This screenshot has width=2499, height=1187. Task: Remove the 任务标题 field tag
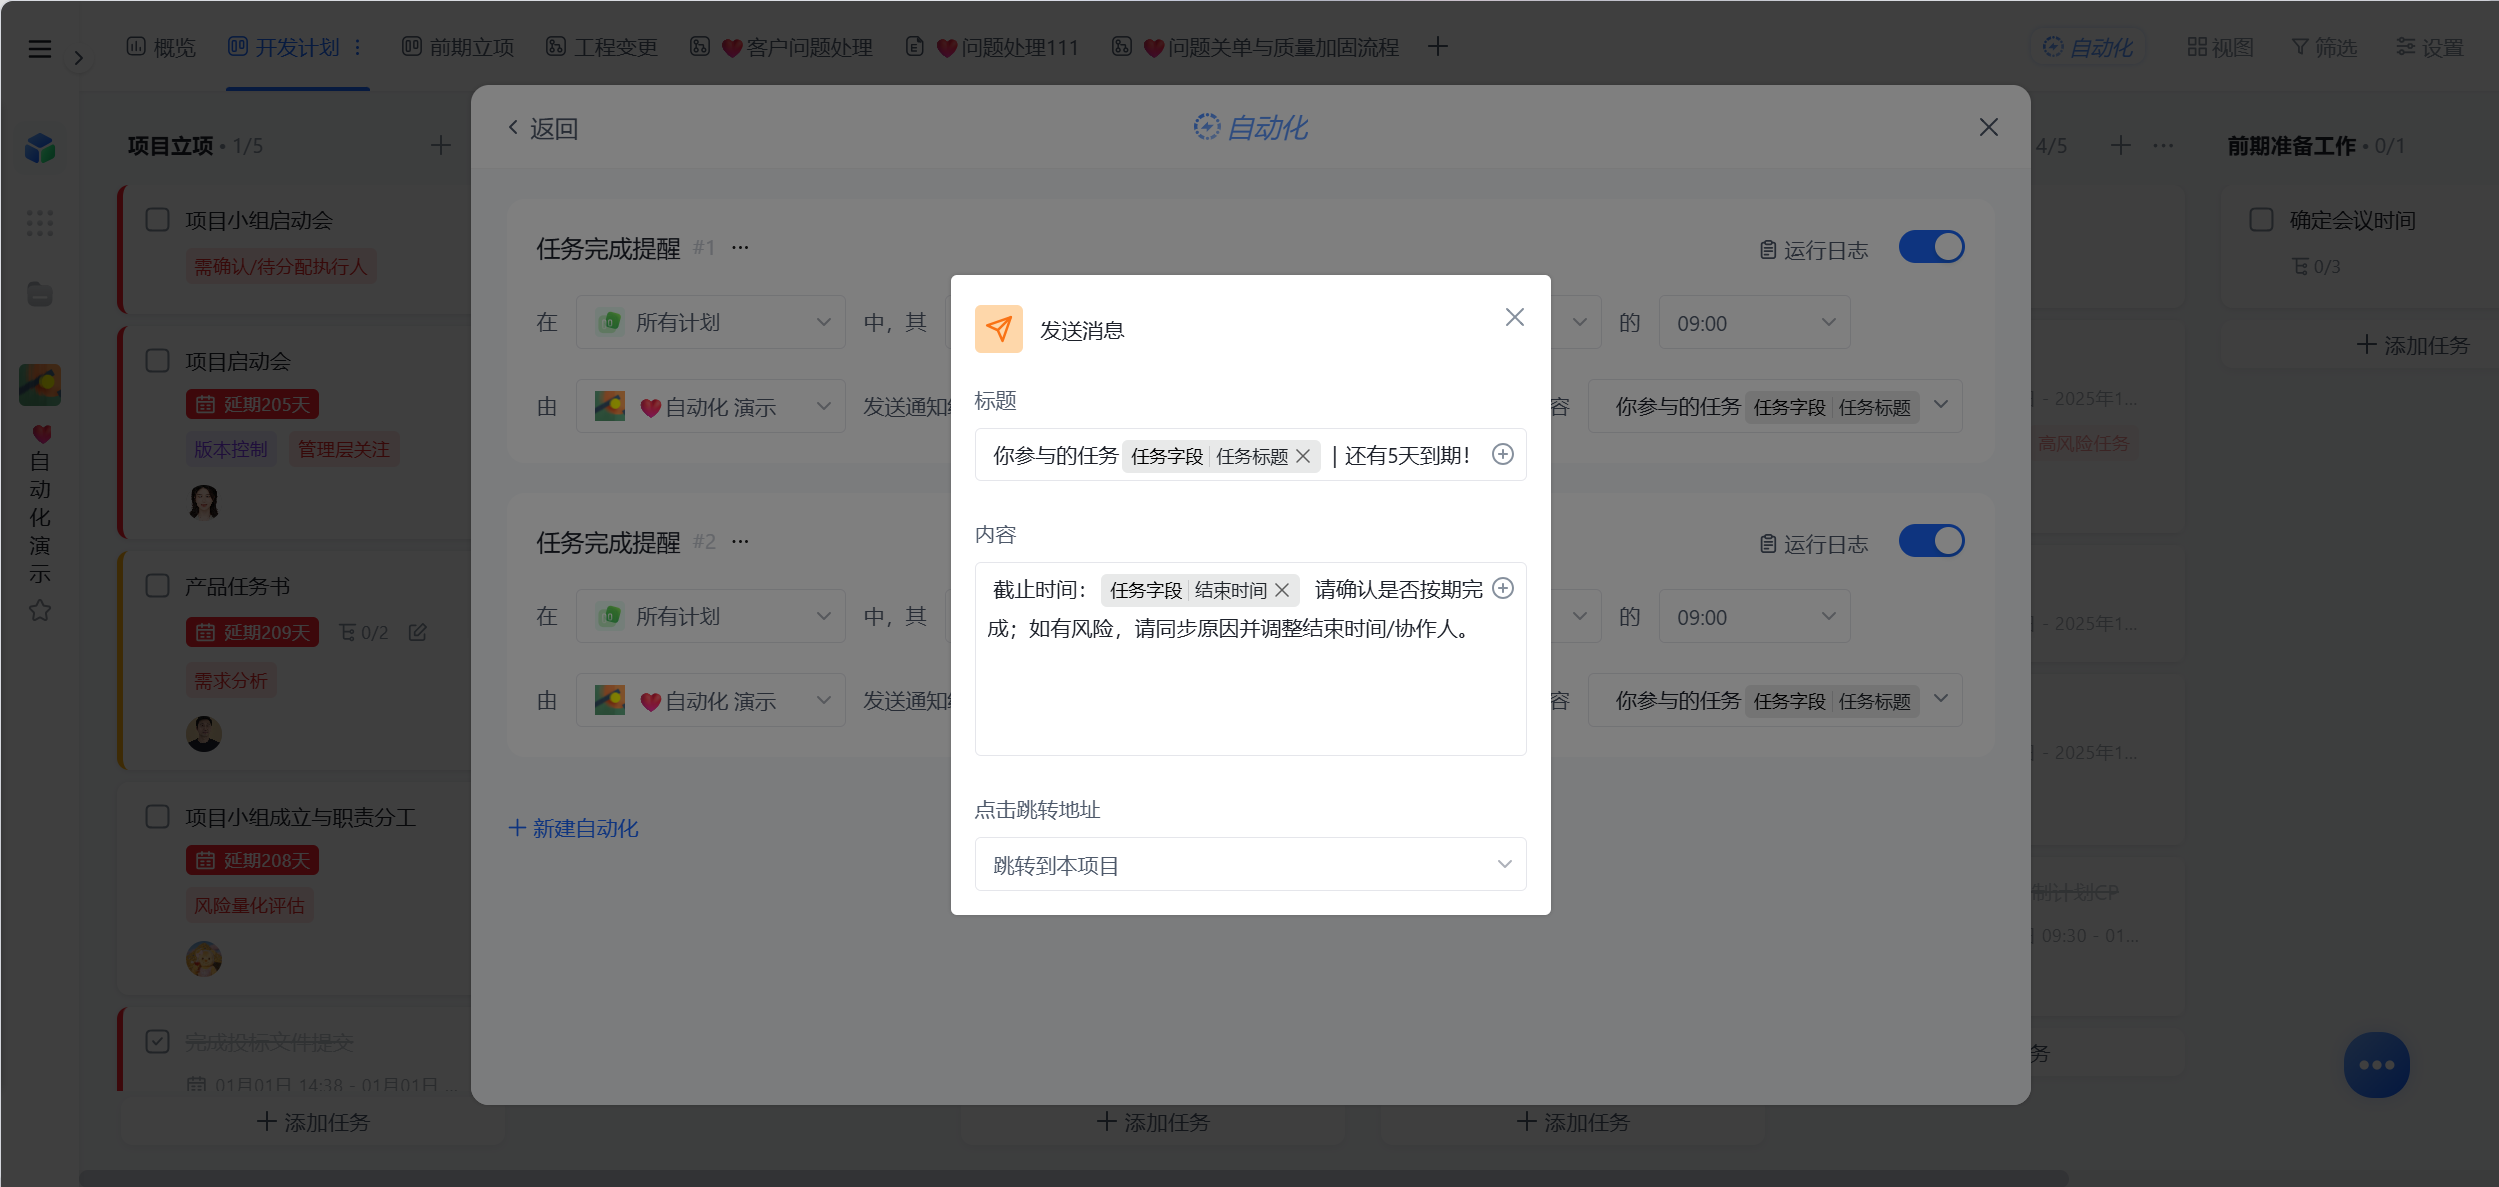[x=1303, y=456]
